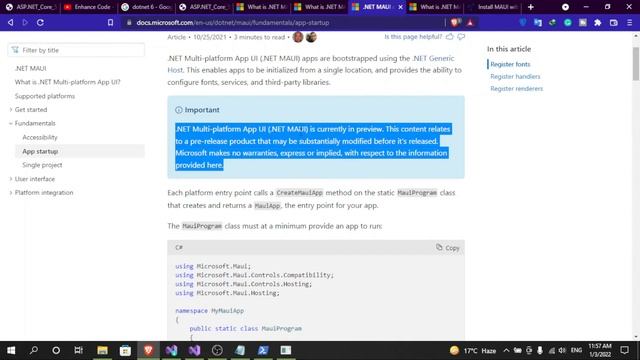Image resolution: width=640 pixels, height=360 pixels.
Task: Open What is .NET Multi-platform App UI?
Action: 68,82
